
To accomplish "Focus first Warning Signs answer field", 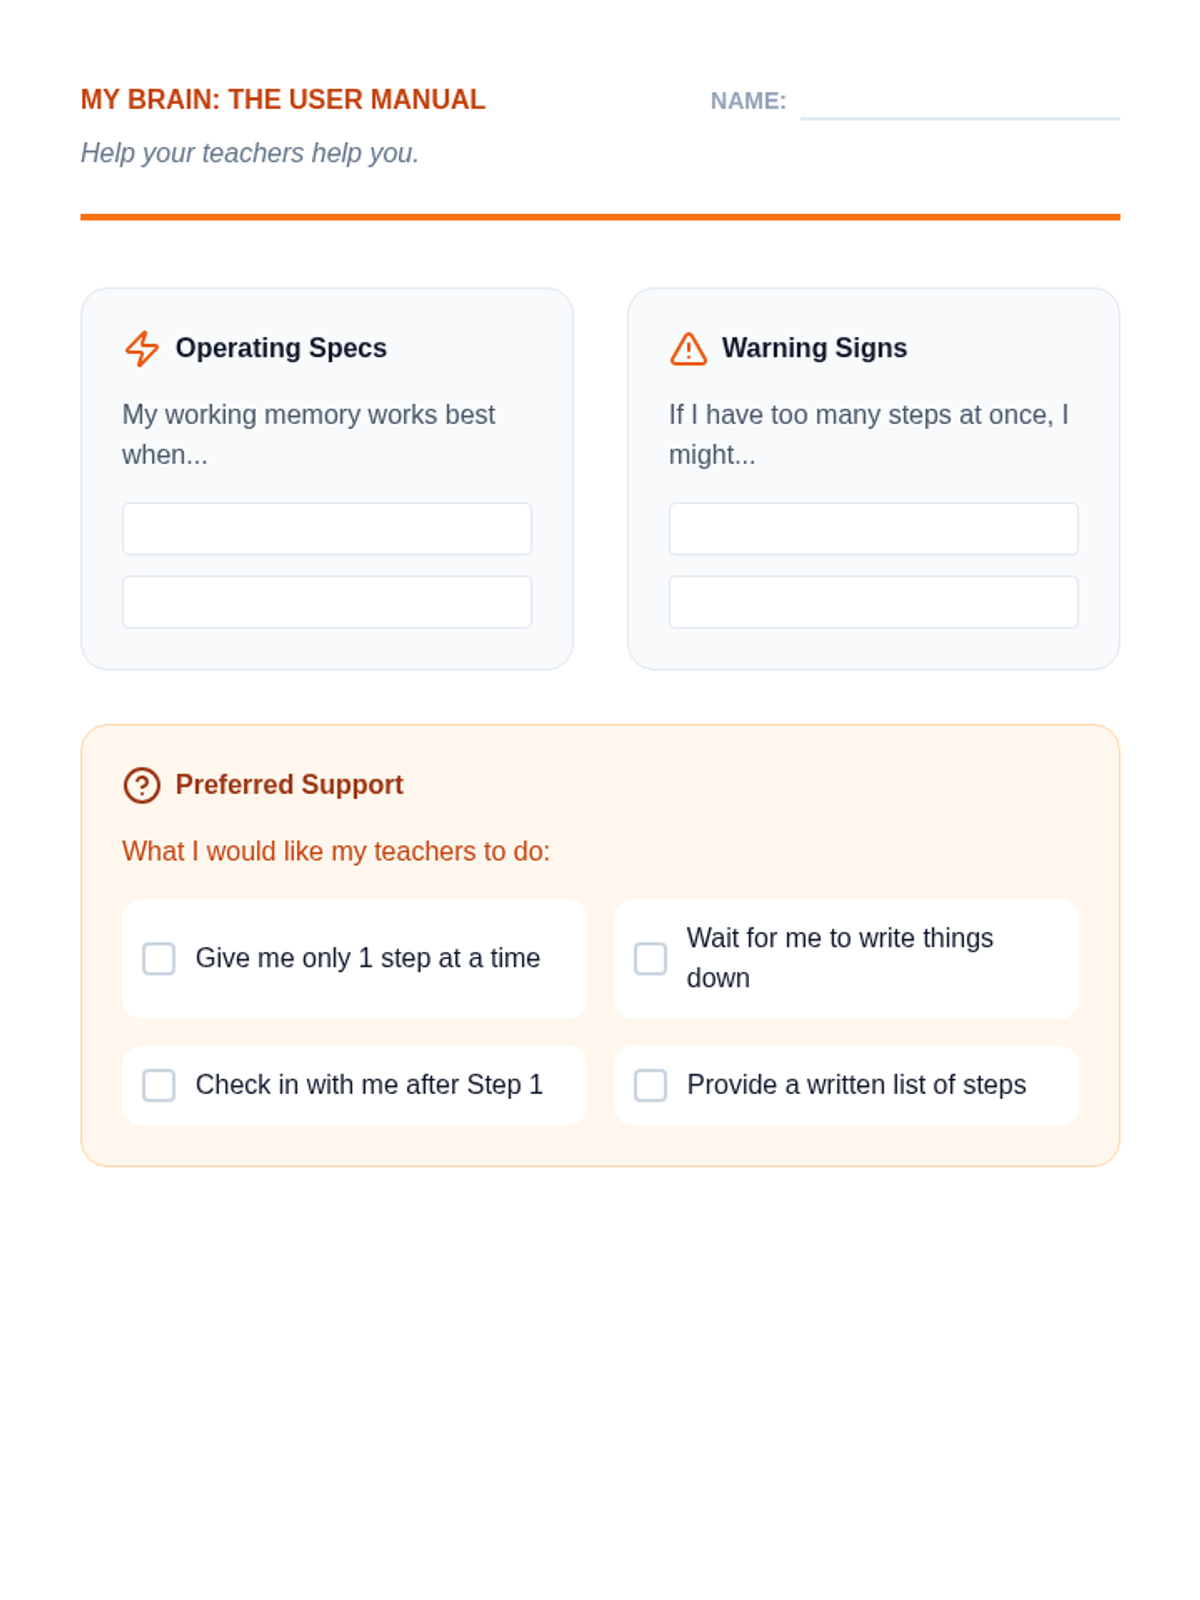I will (x=873, y=529).
